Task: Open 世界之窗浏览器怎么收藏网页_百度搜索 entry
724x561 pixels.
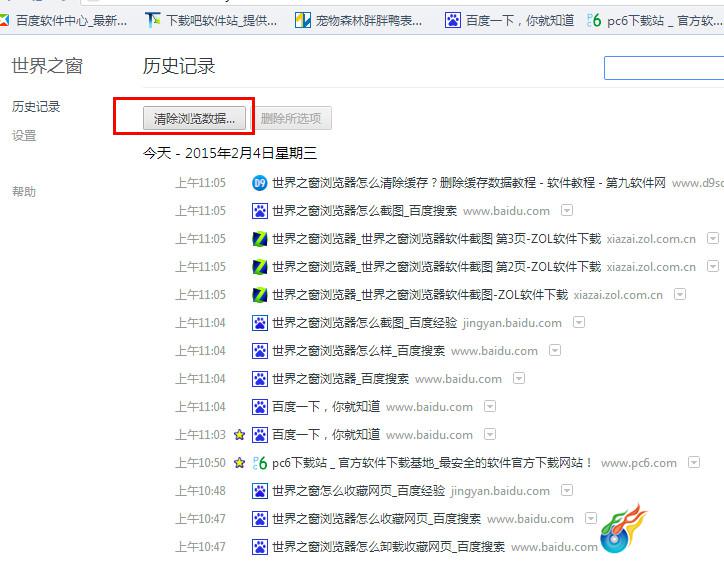Action: pyautogui.click(x=376, y=519)
